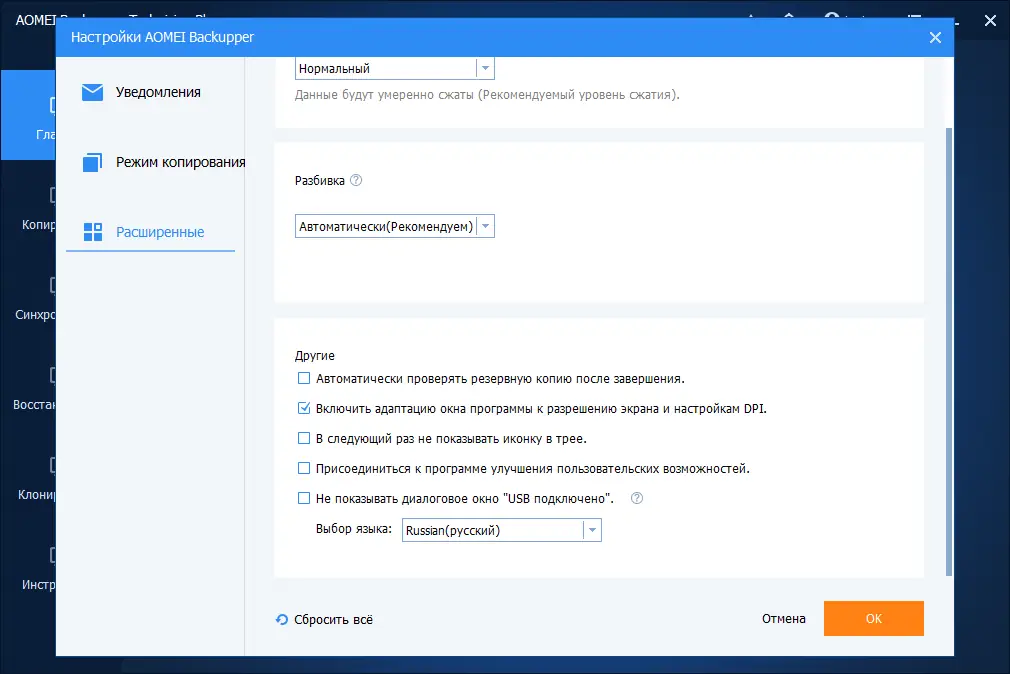The image size is (1010, 674).
Task: Check the hide "USB подключено" dialog box
Action: (x=304, y=498)
